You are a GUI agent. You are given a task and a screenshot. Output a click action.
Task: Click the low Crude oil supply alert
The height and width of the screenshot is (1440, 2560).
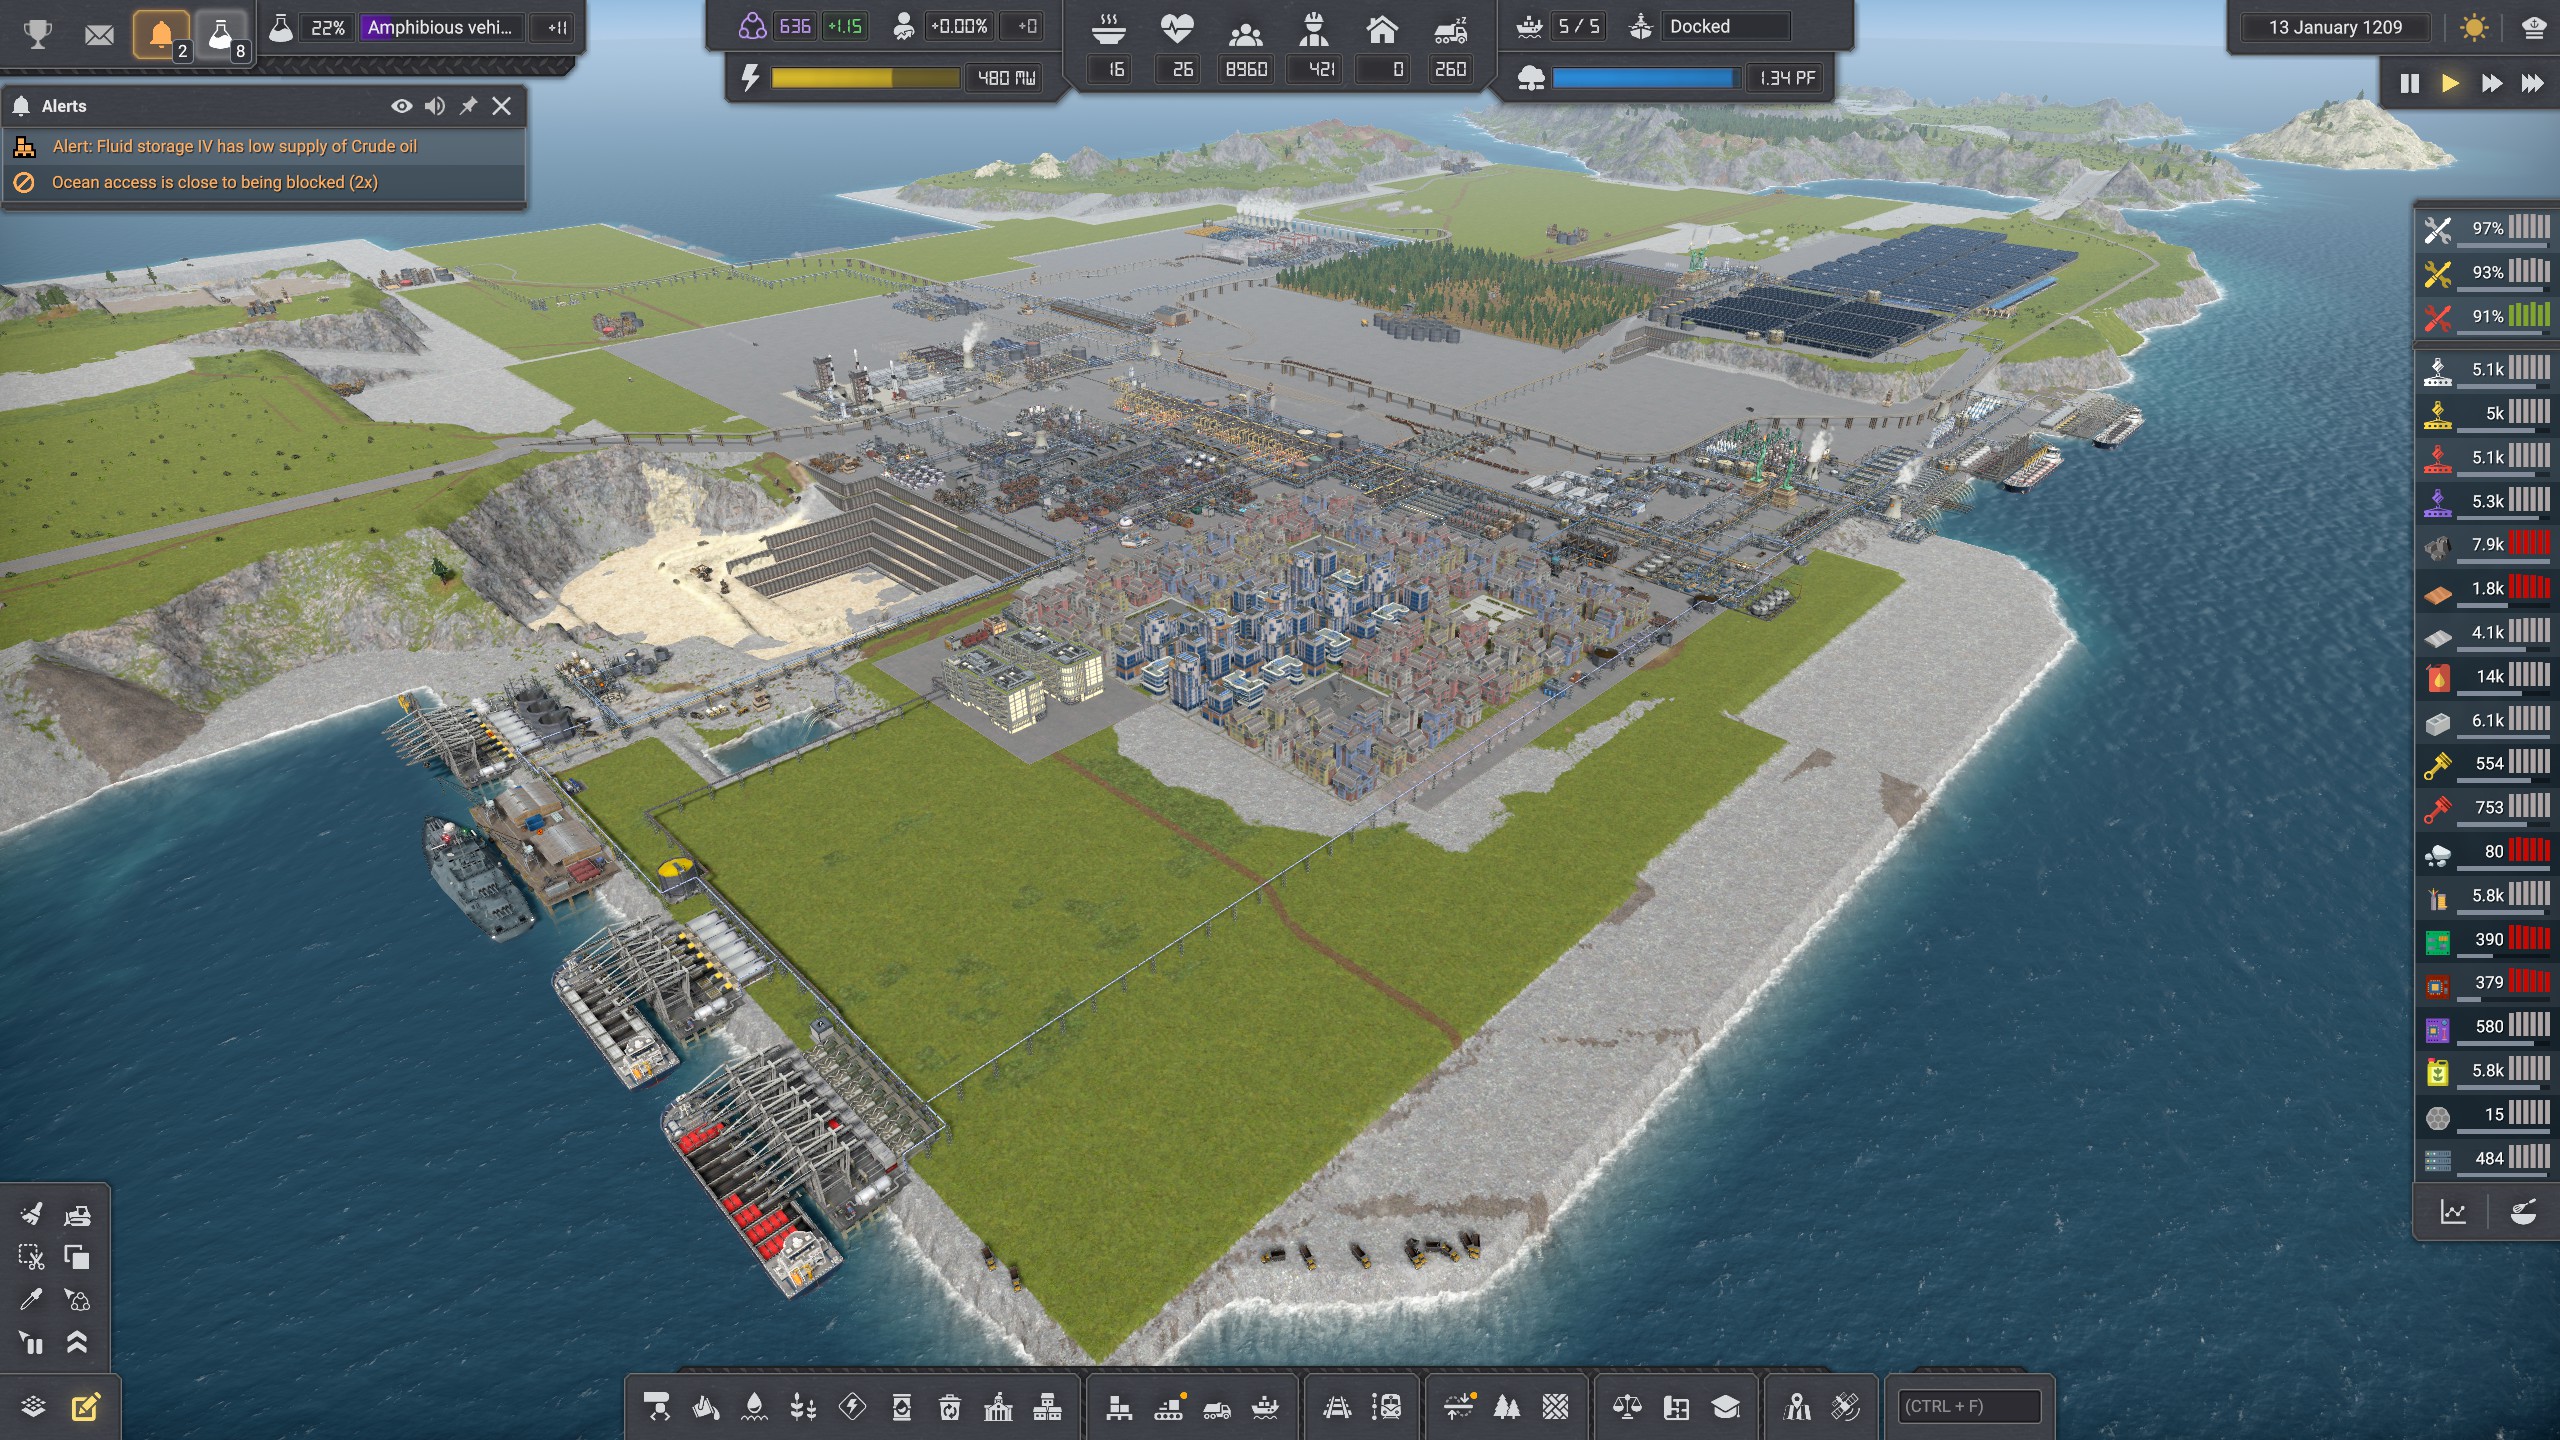pyautogui.click(x=234, y=146)
